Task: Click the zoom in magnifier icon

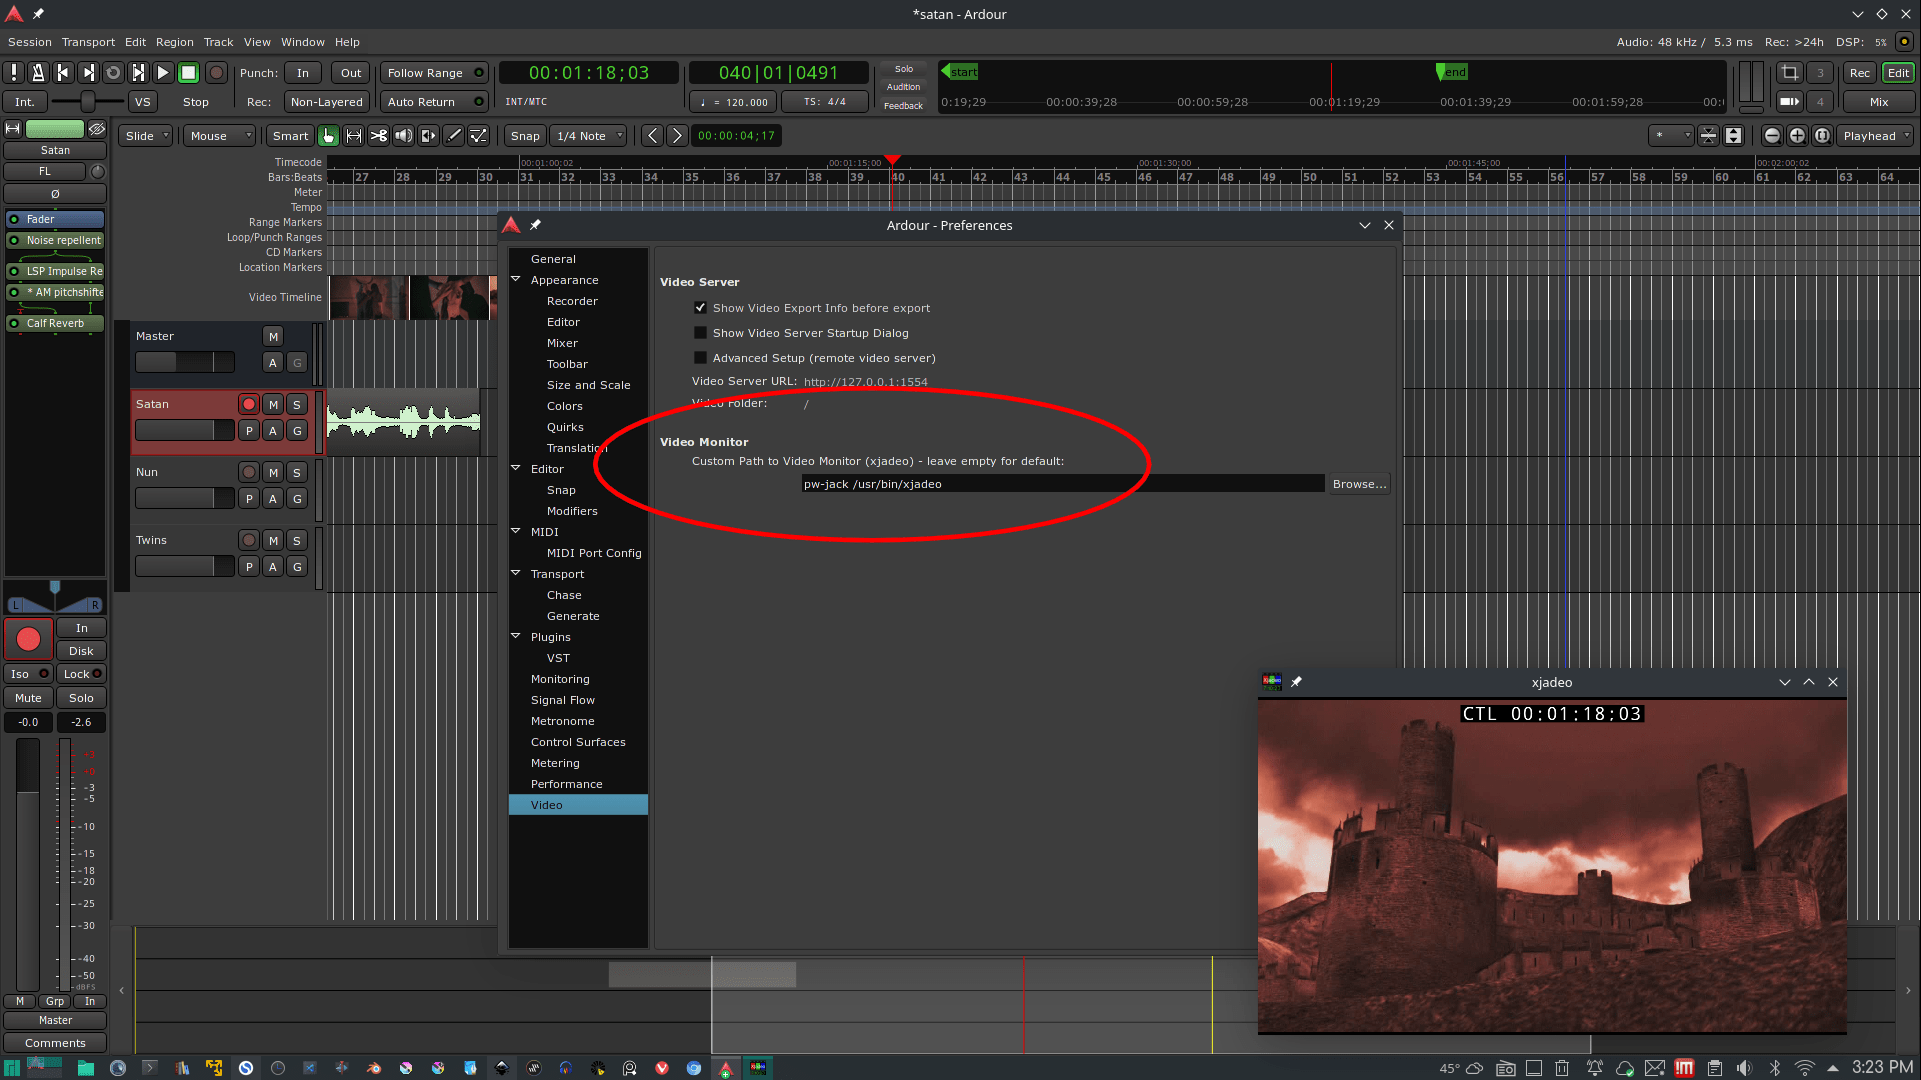Action: (1797, 136)
